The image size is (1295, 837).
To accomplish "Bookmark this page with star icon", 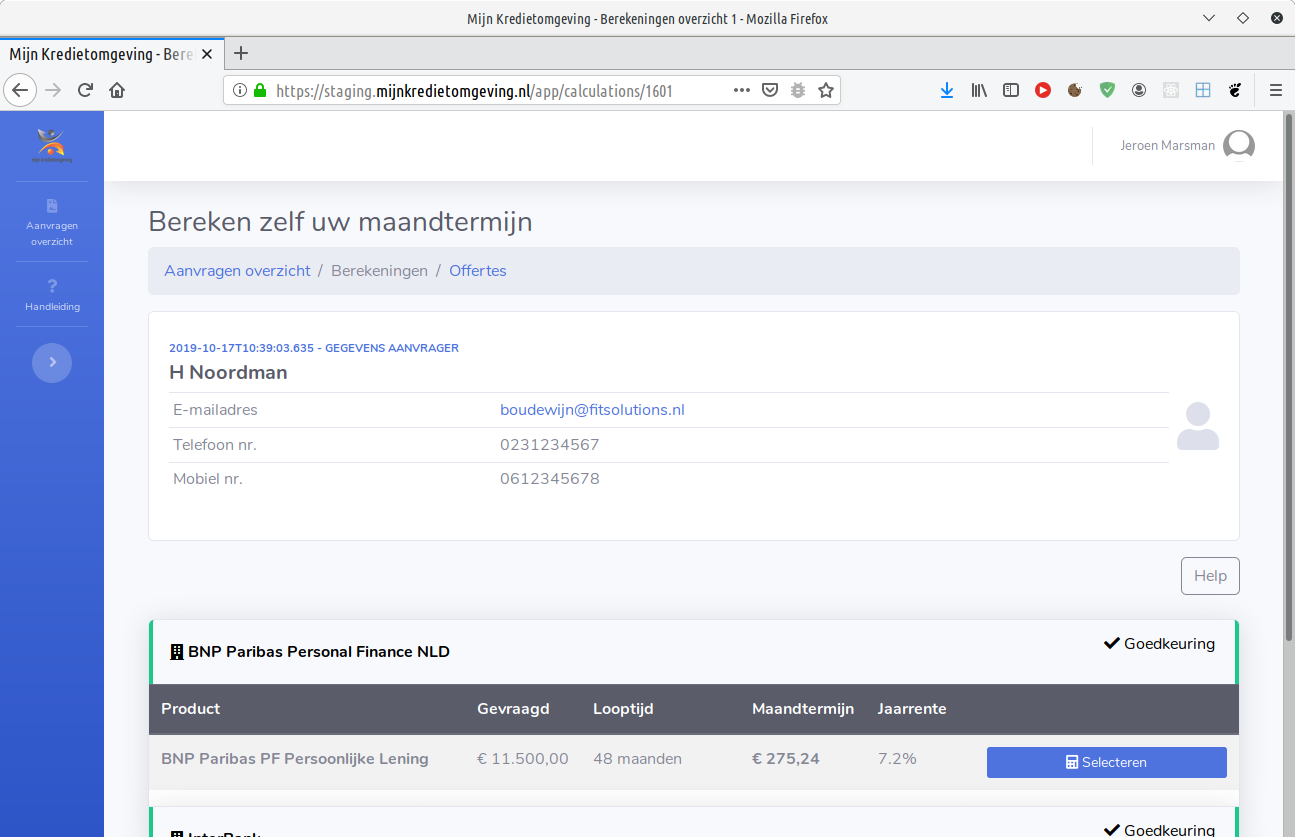I will 825,90.
